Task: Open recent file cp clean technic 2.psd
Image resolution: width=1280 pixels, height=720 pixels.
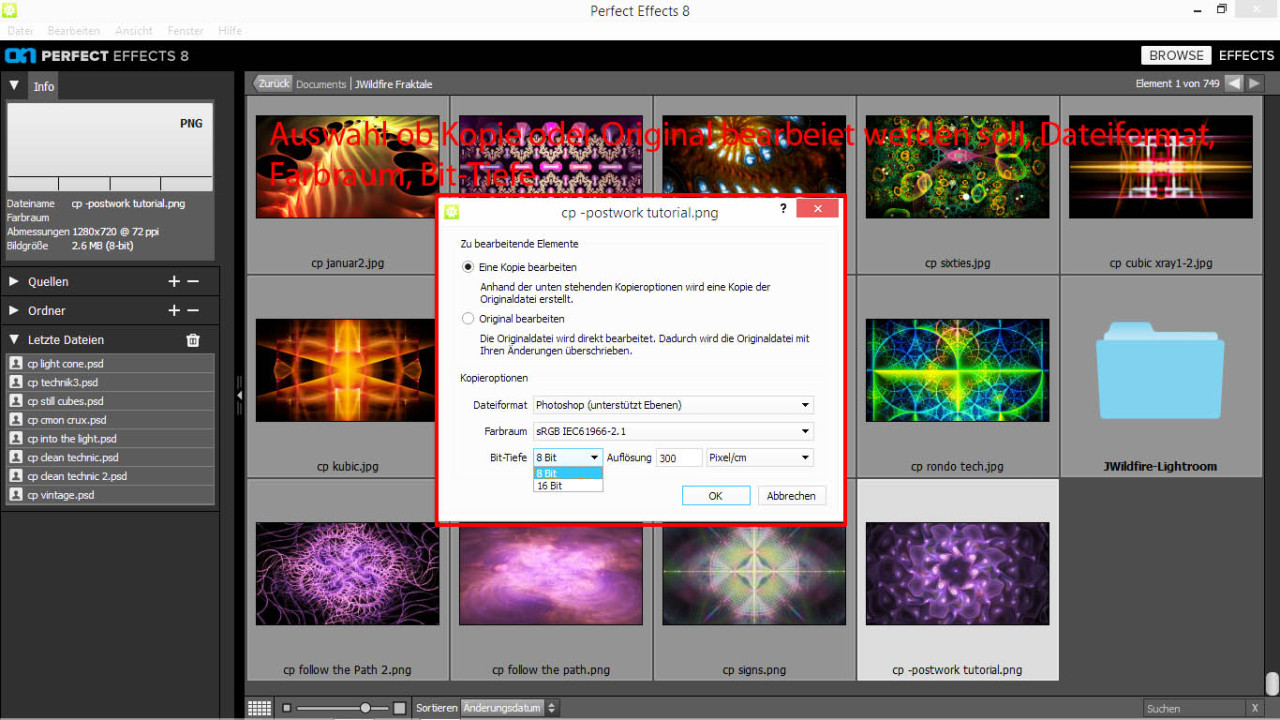Action: (x=110, y=476)
